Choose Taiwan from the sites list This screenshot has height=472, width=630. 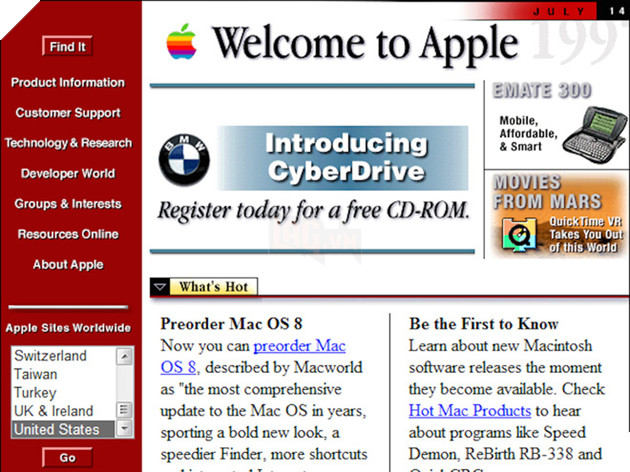35,374
